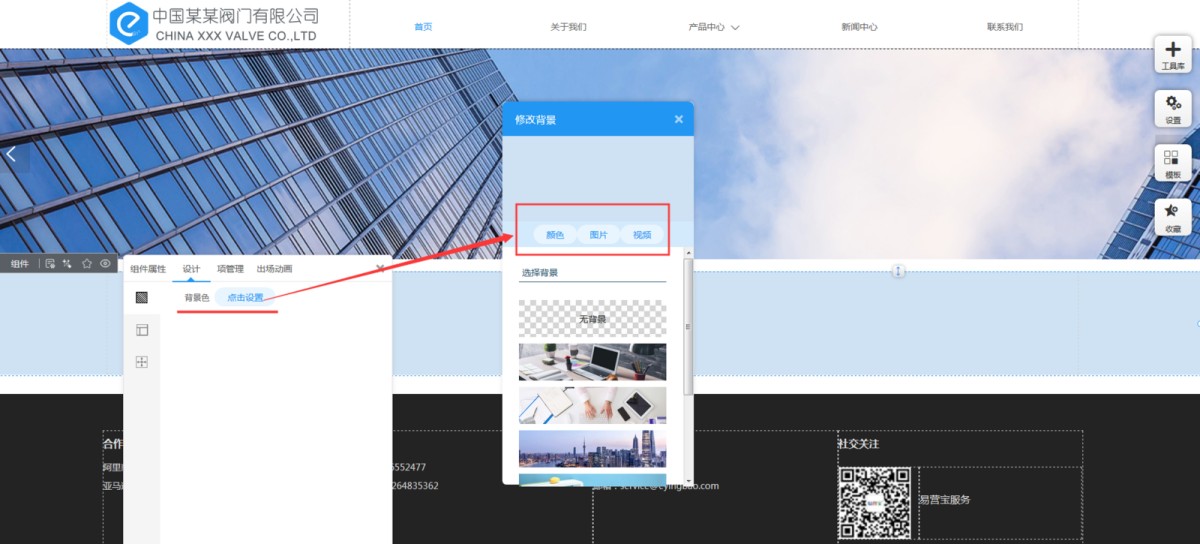Click the background list scrollbar
The width and height of the screenshot is (1200, 544).
[x=687, y=327]
